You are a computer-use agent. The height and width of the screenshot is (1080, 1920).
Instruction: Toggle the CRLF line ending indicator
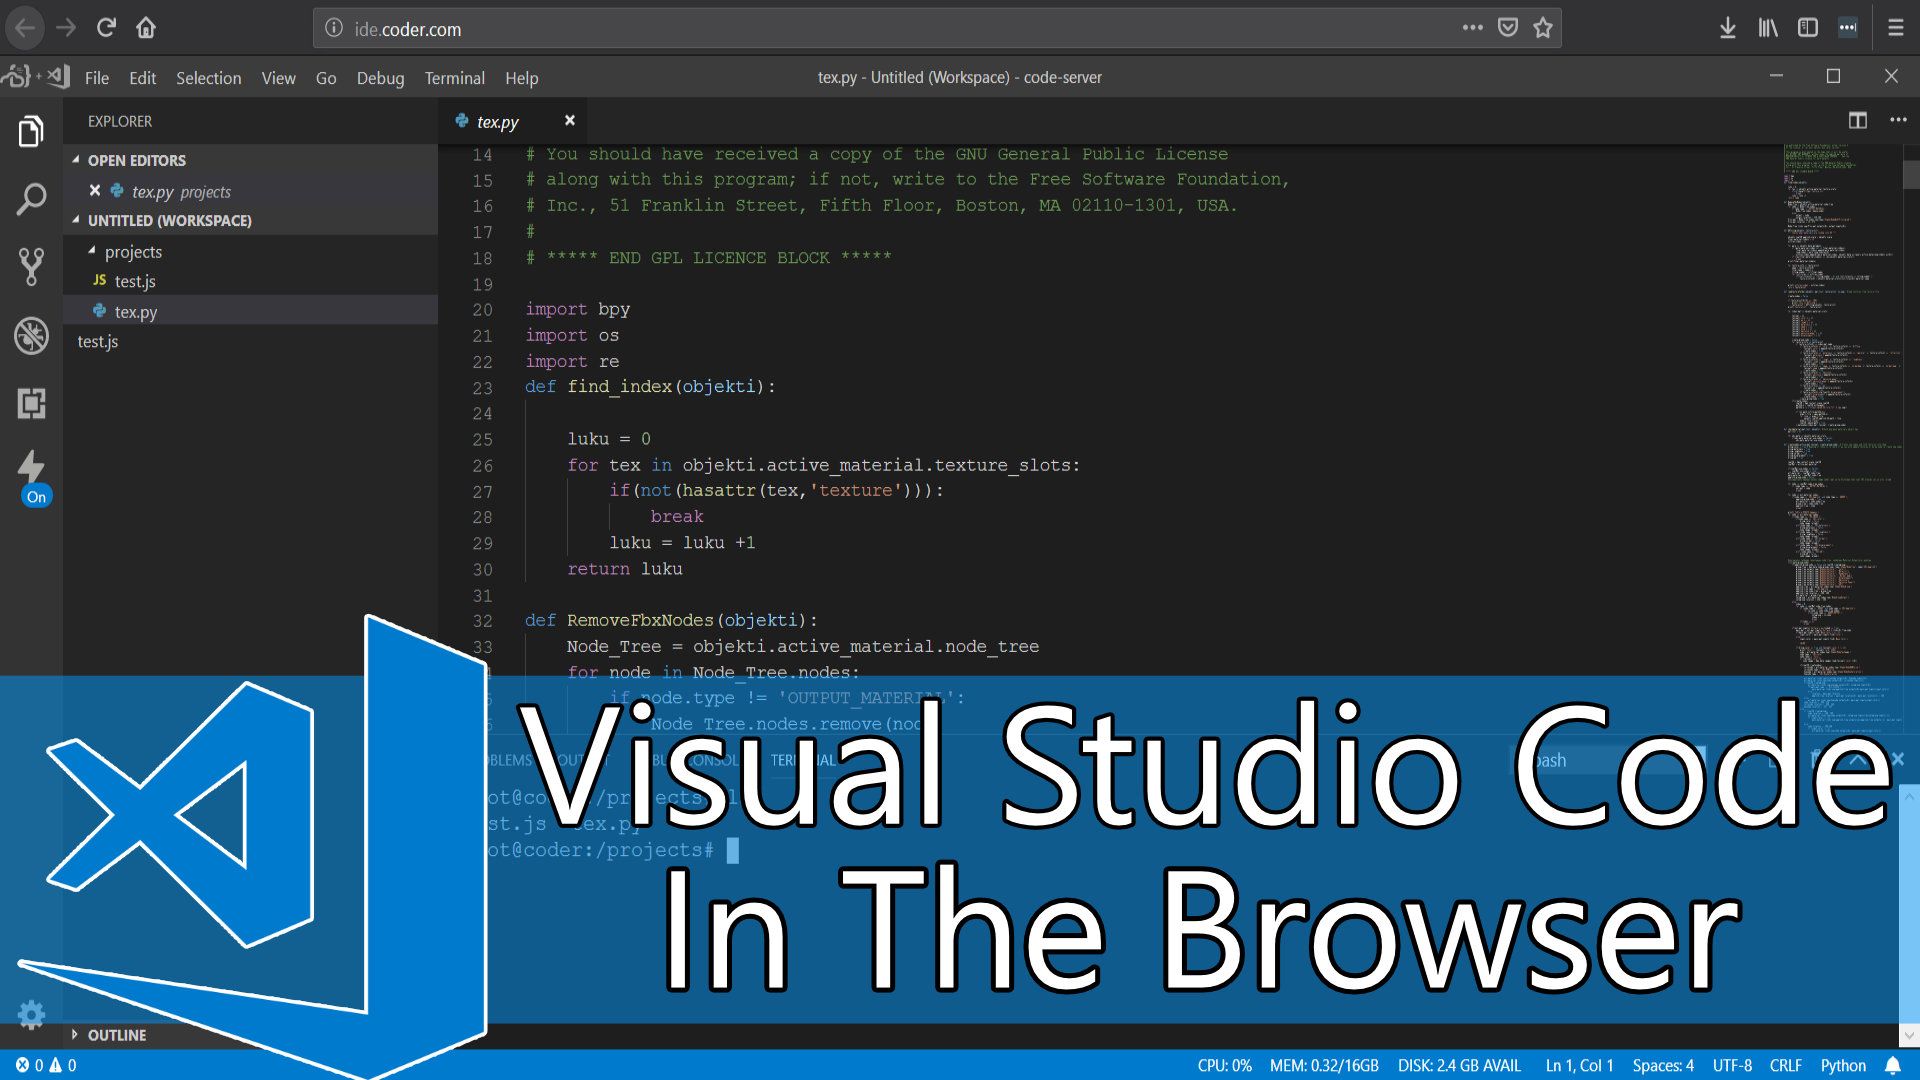tap(1785, 1066)
